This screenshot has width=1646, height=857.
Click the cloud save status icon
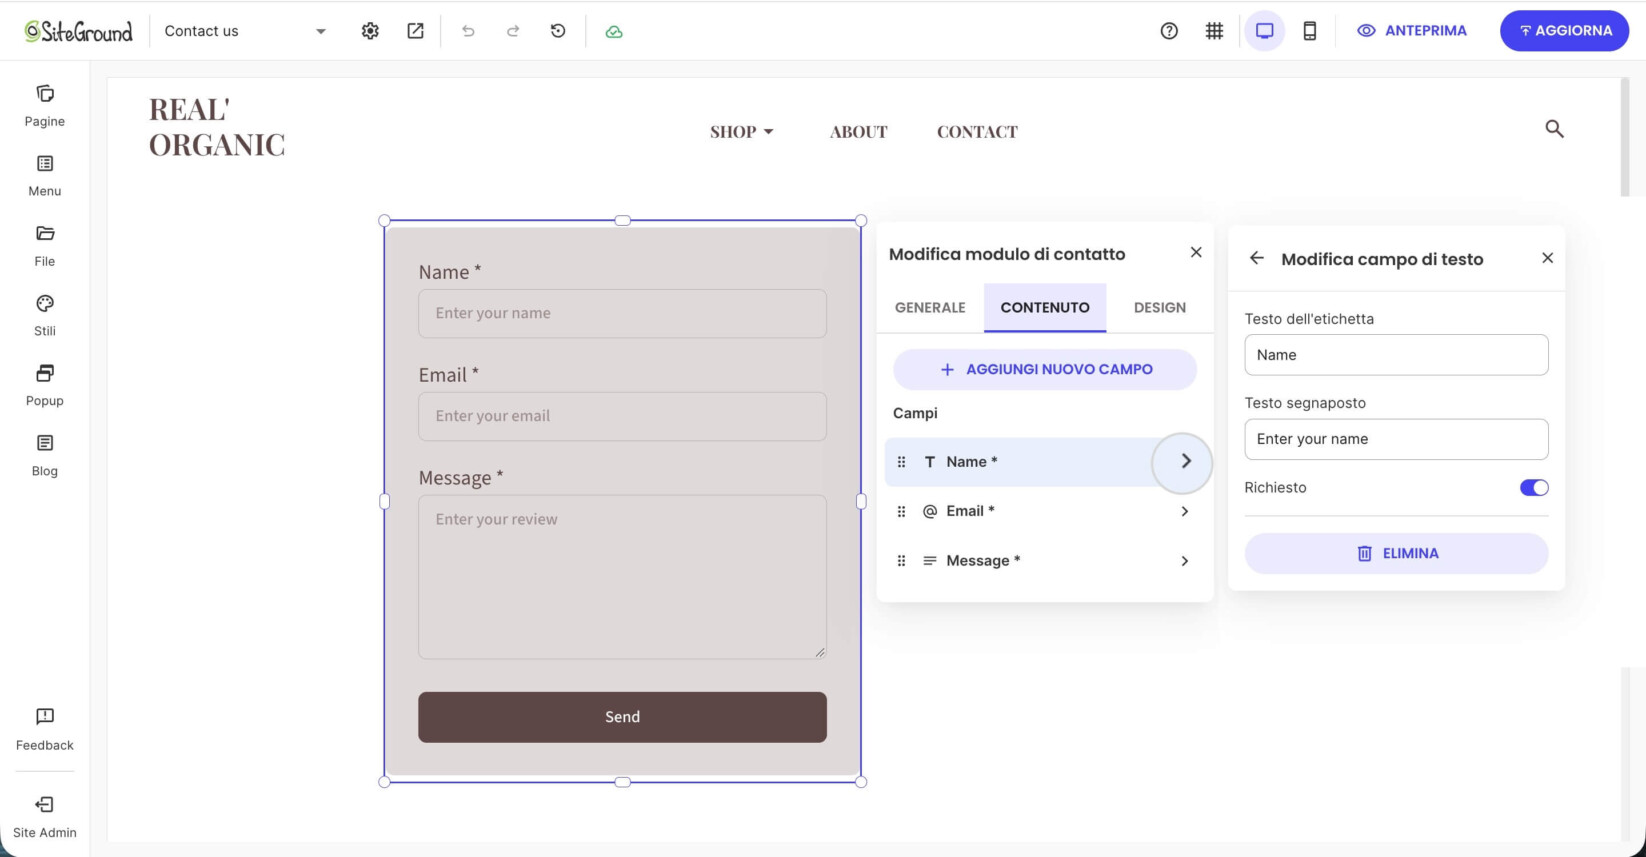614,31
